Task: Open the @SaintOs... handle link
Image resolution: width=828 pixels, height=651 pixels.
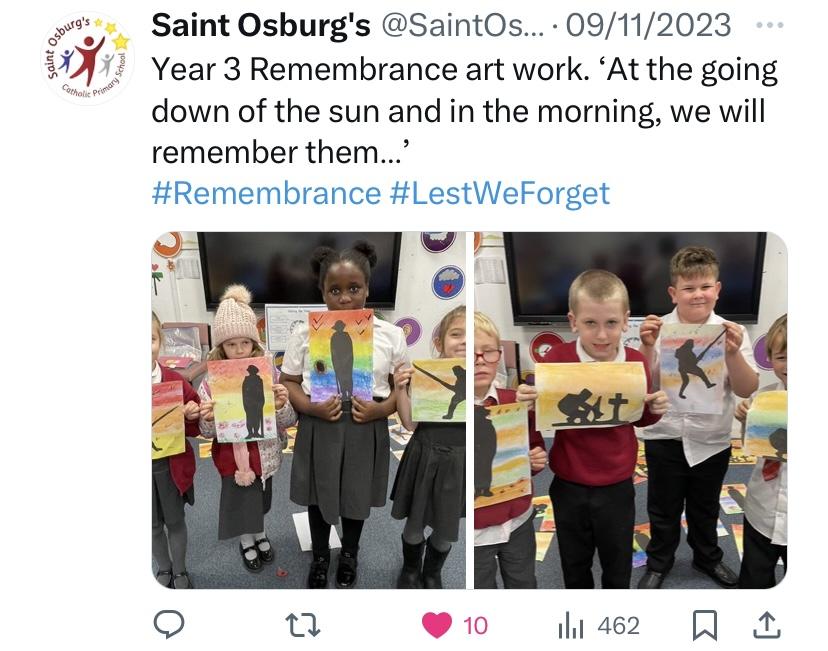Action: coord(462,25)
